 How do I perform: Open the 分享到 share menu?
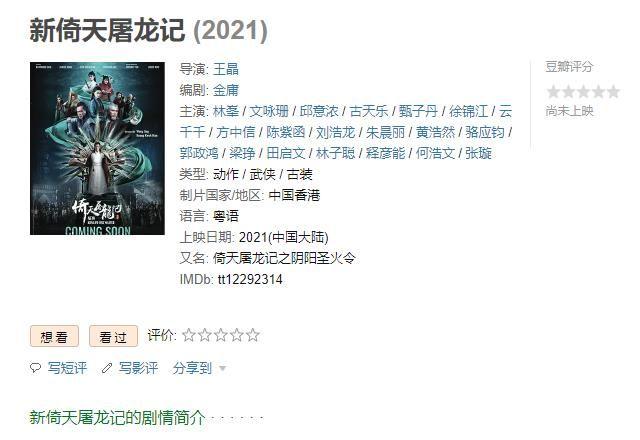click(x=192, y=368)
